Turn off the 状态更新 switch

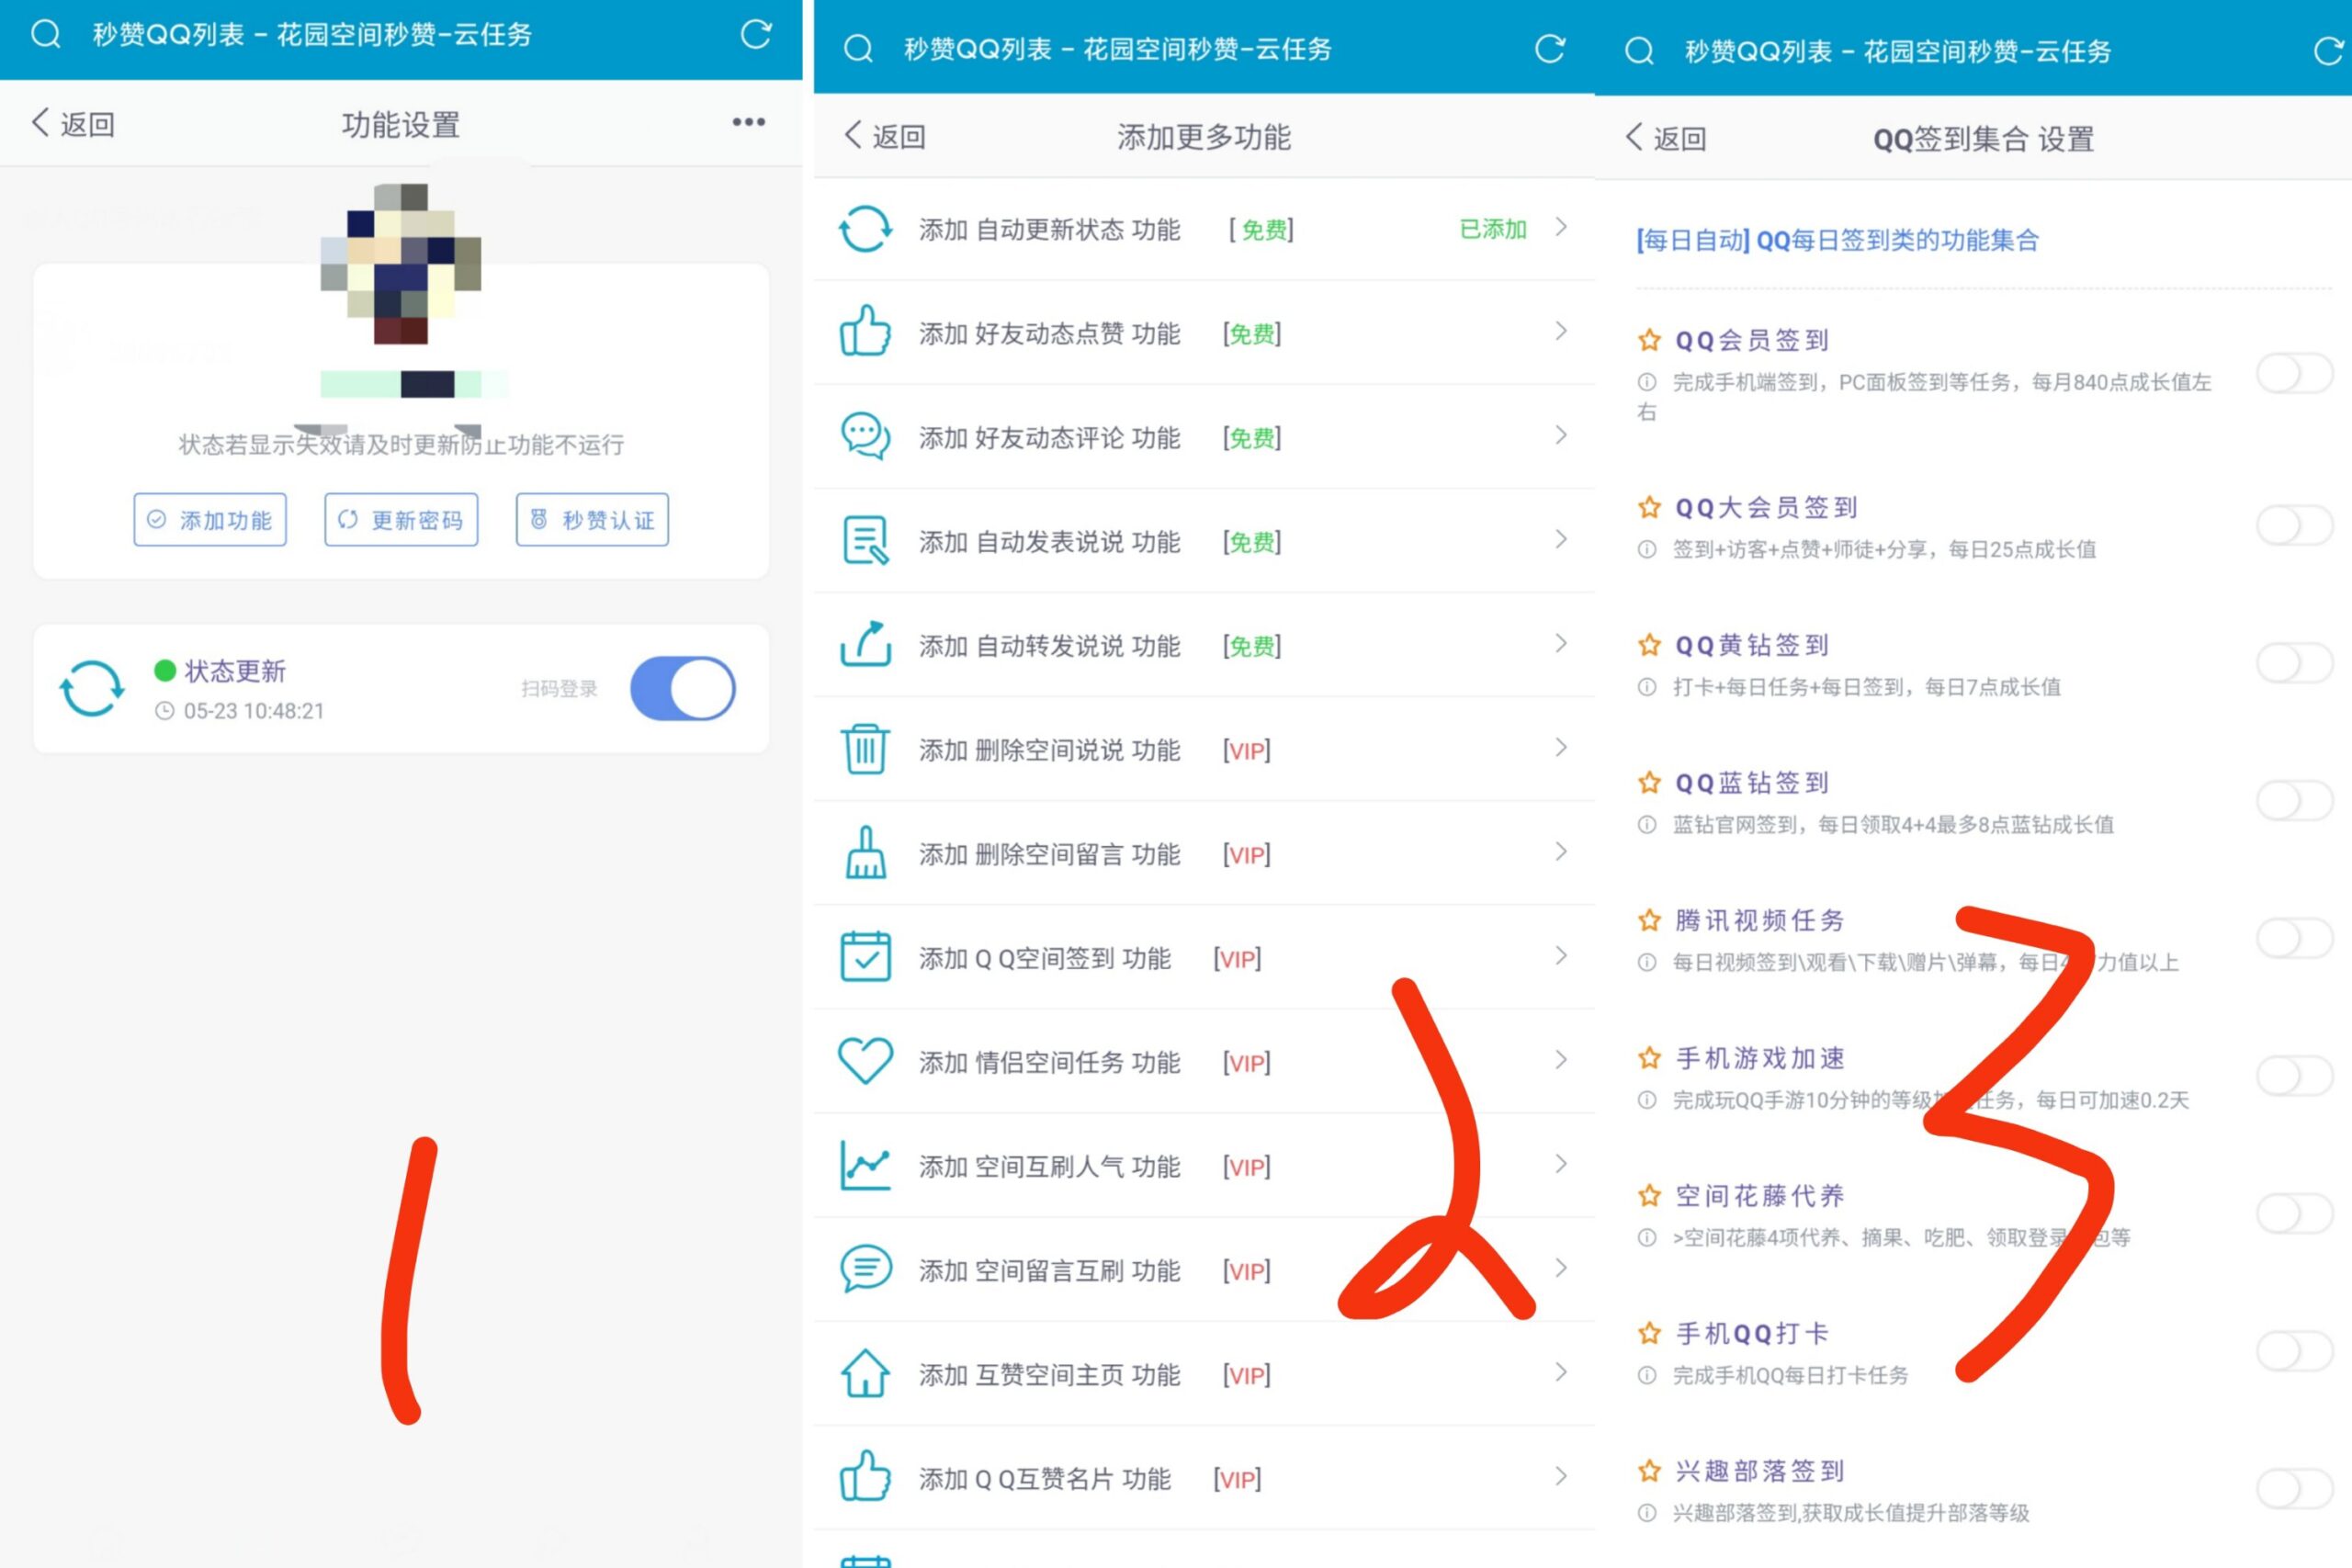pos(683,688)
